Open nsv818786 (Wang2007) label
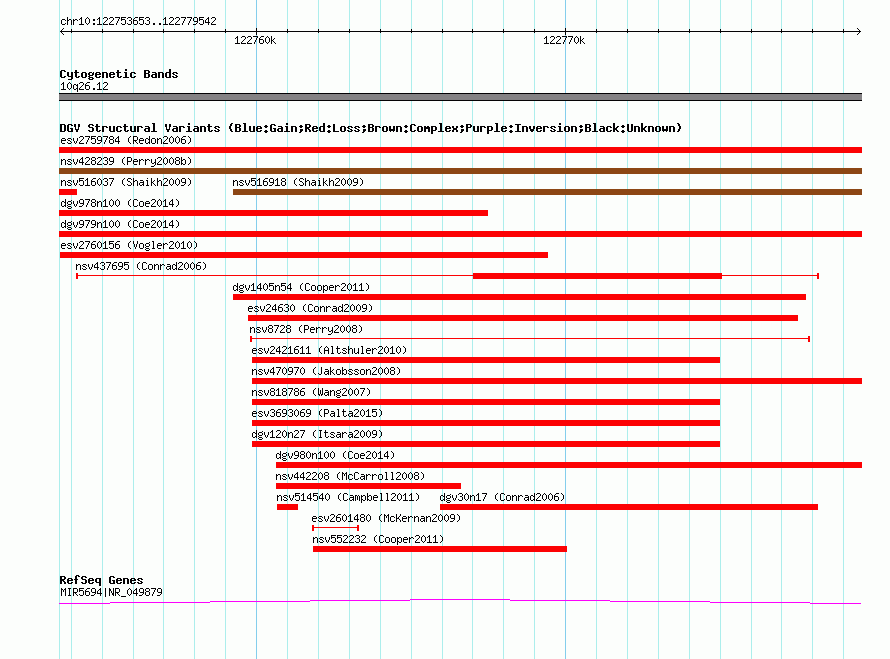 click(x=311, y=392)
